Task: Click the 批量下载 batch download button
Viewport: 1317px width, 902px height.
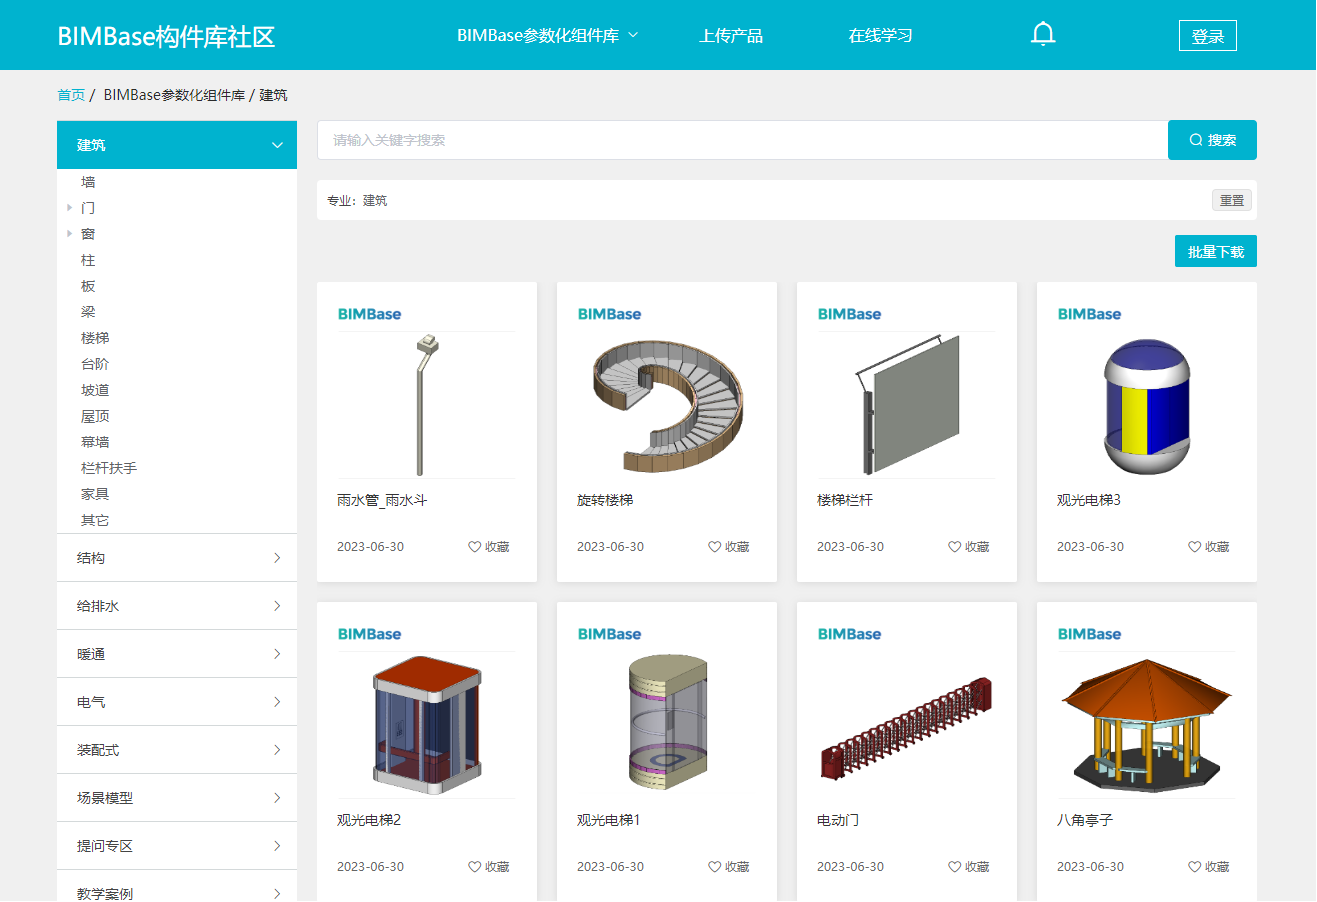Action: (x=1215, y=252)
